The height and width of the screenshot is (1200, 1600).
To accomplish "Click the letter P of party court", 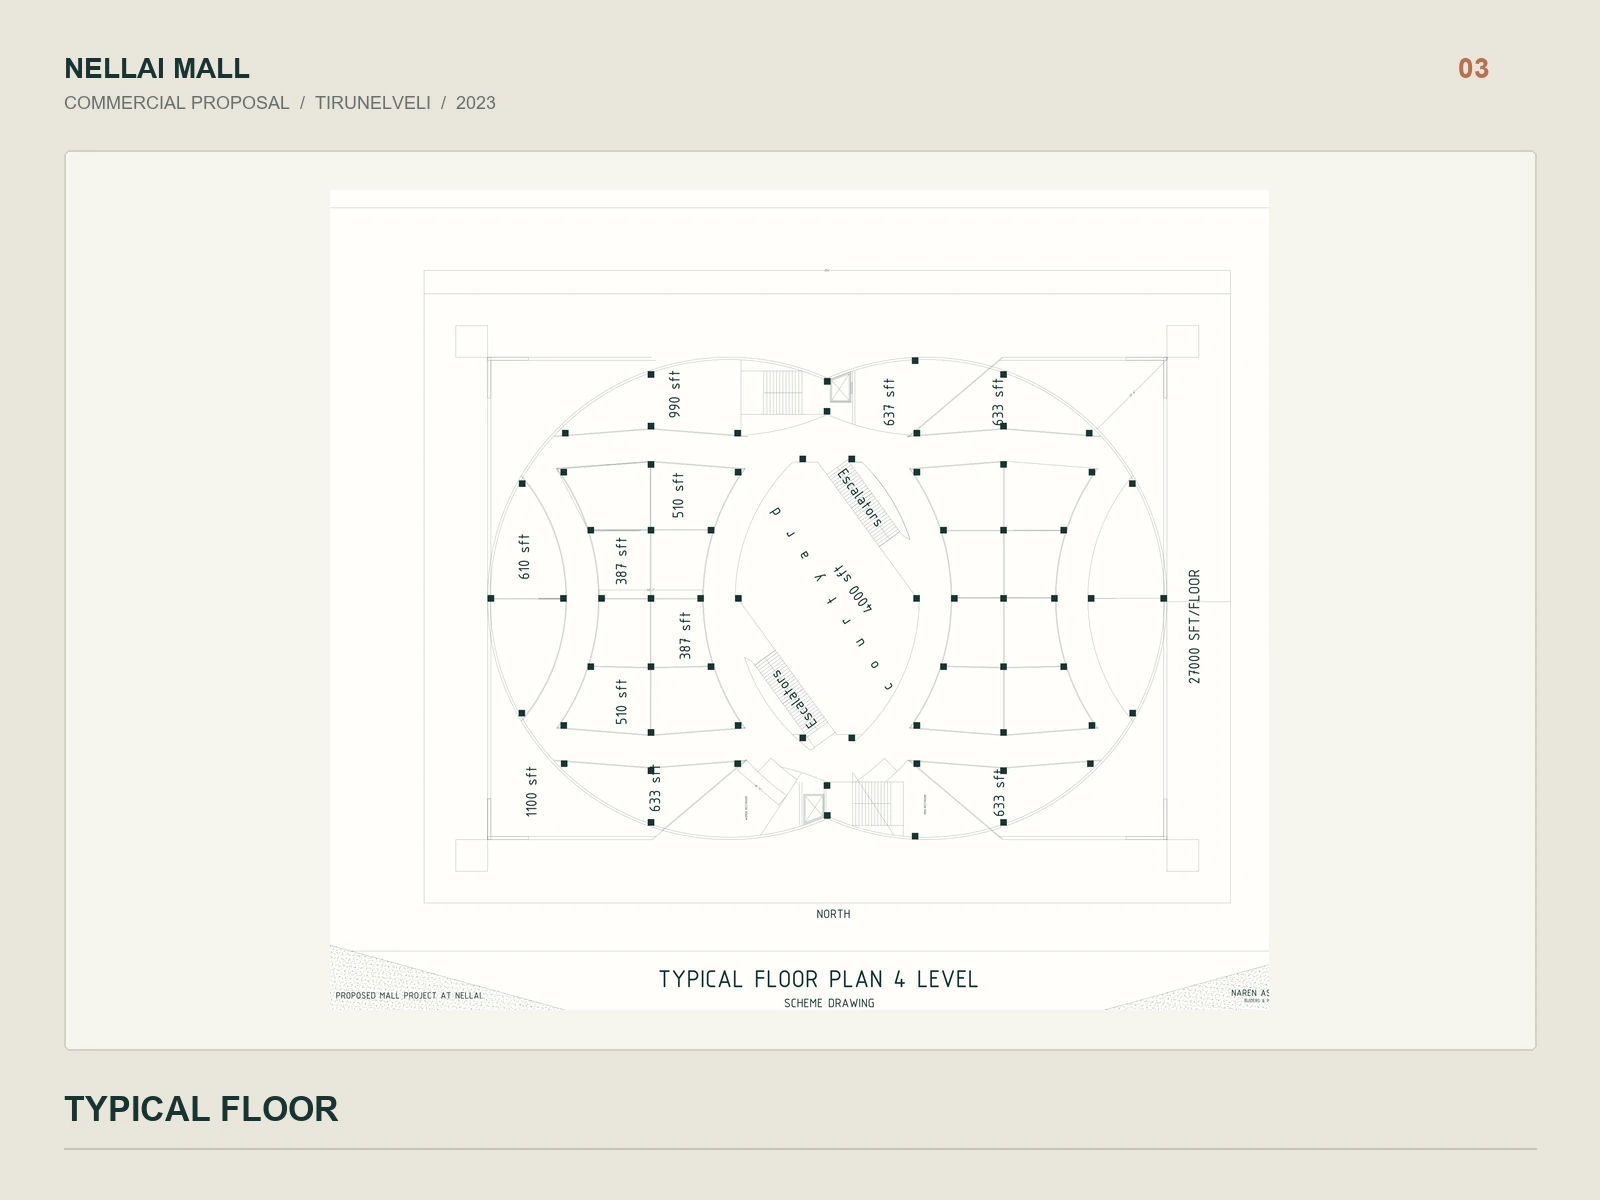I will (x=775, y=512).
